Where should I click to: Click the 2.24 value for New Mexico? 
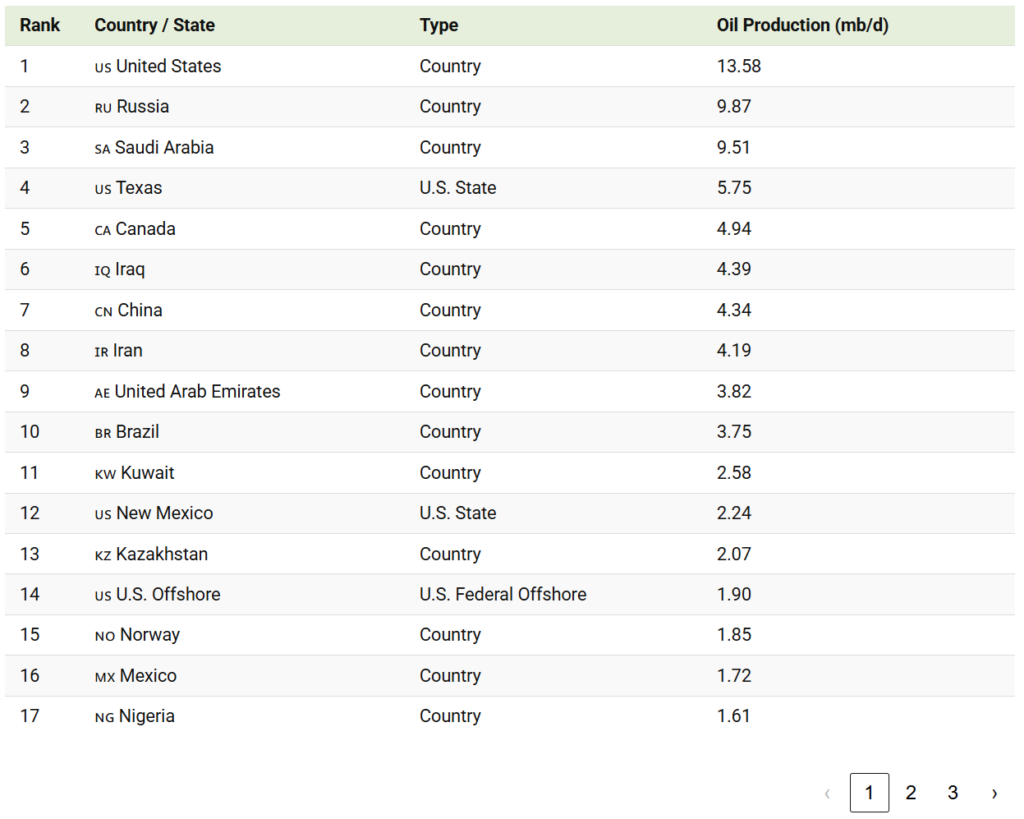[x=734, y=513]
